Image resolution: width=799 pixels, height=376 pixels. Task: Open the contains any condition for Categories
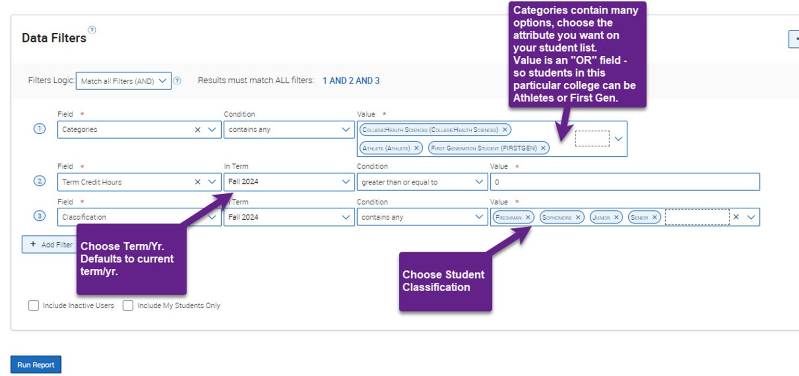[x=289, y=130]
